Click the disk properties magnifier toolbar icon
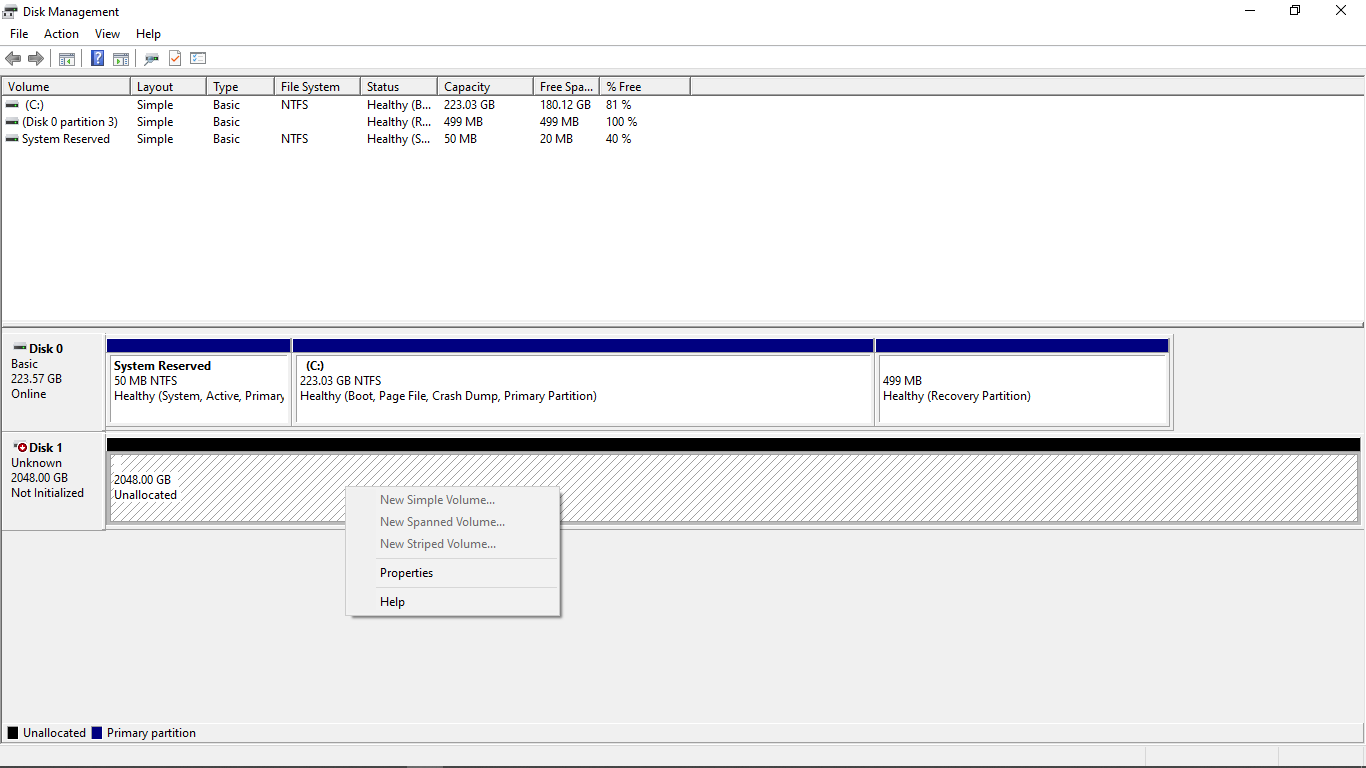 pyautogui.click(x=151, y=57)
